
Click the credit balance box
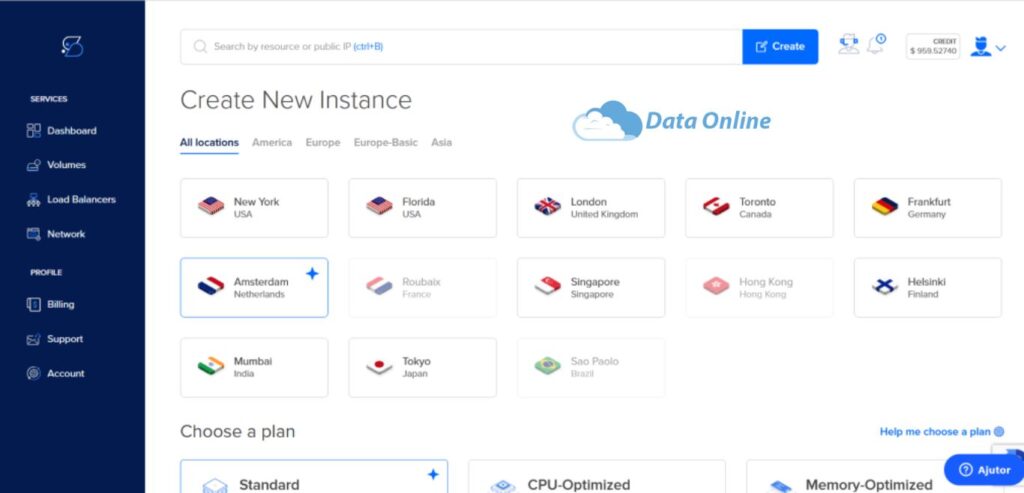[933, 46]
